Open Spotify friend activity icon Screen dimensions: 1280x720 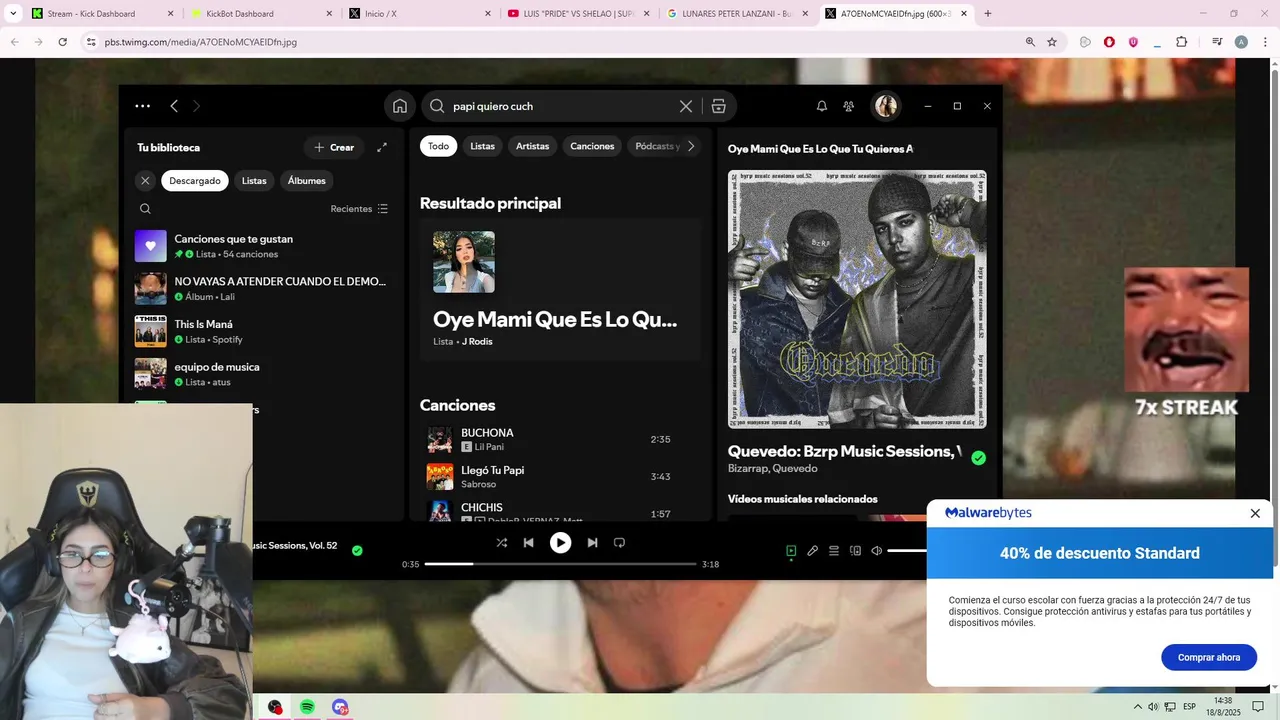[849, 106]
